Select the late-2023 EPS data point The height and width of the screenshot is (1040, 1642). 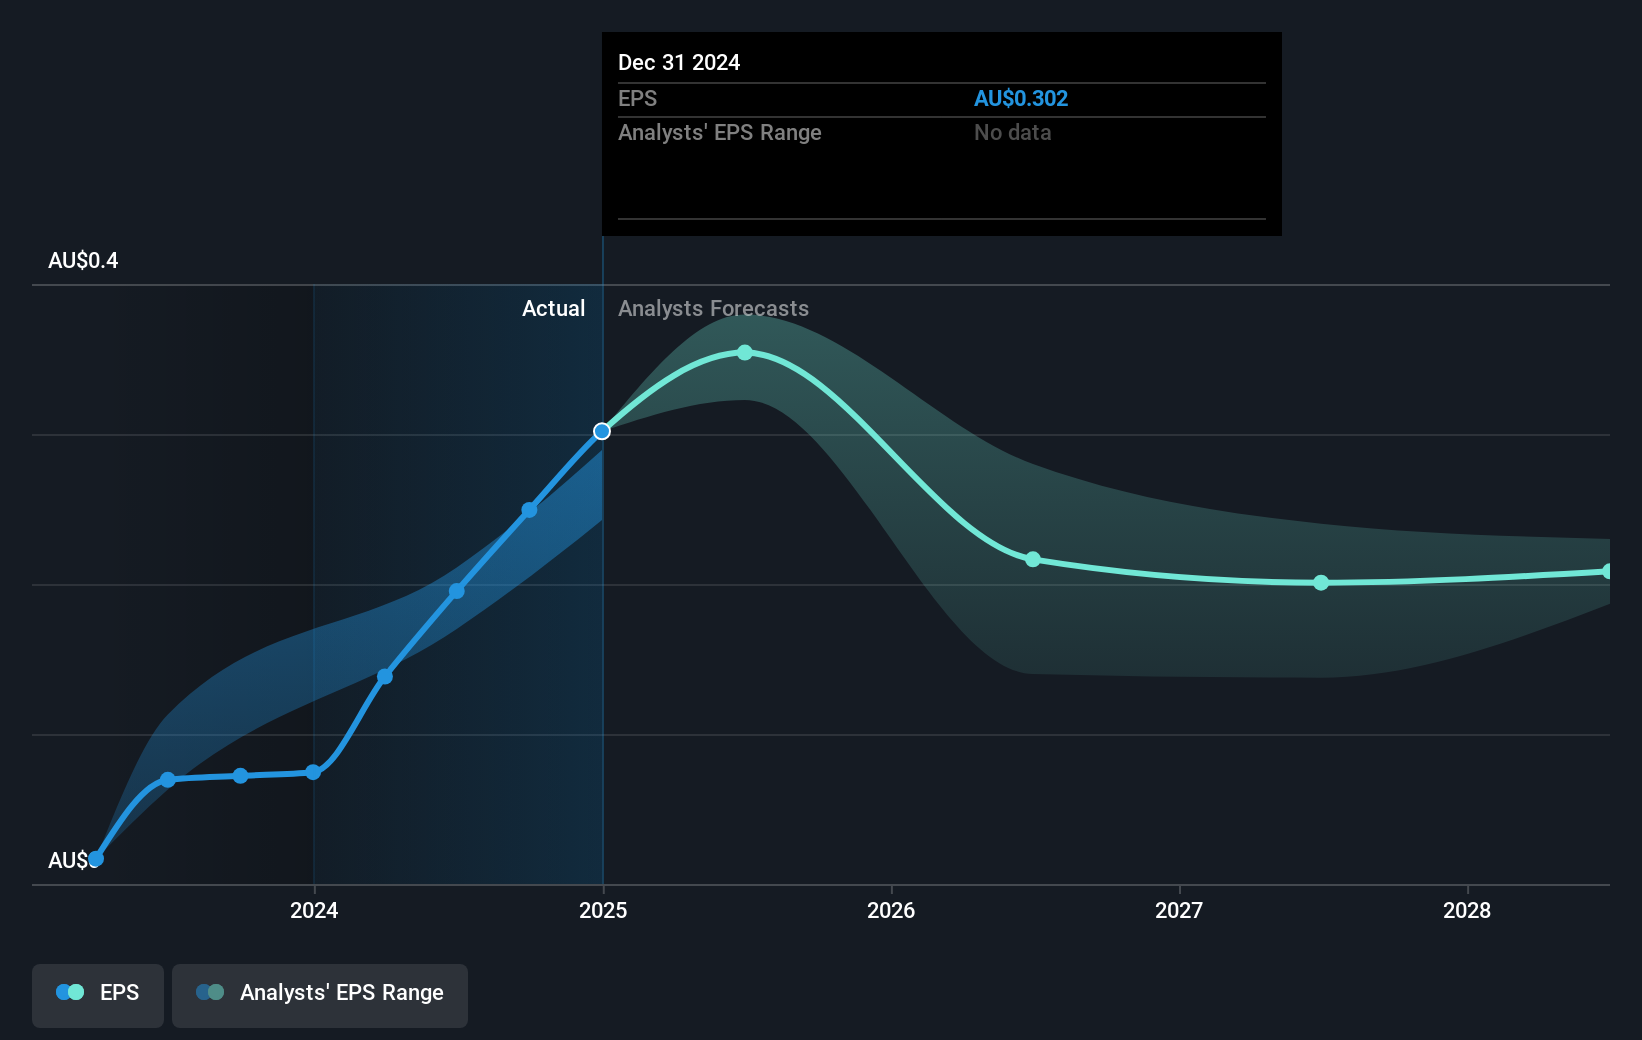pyautogui.click(x=240, y=775)
